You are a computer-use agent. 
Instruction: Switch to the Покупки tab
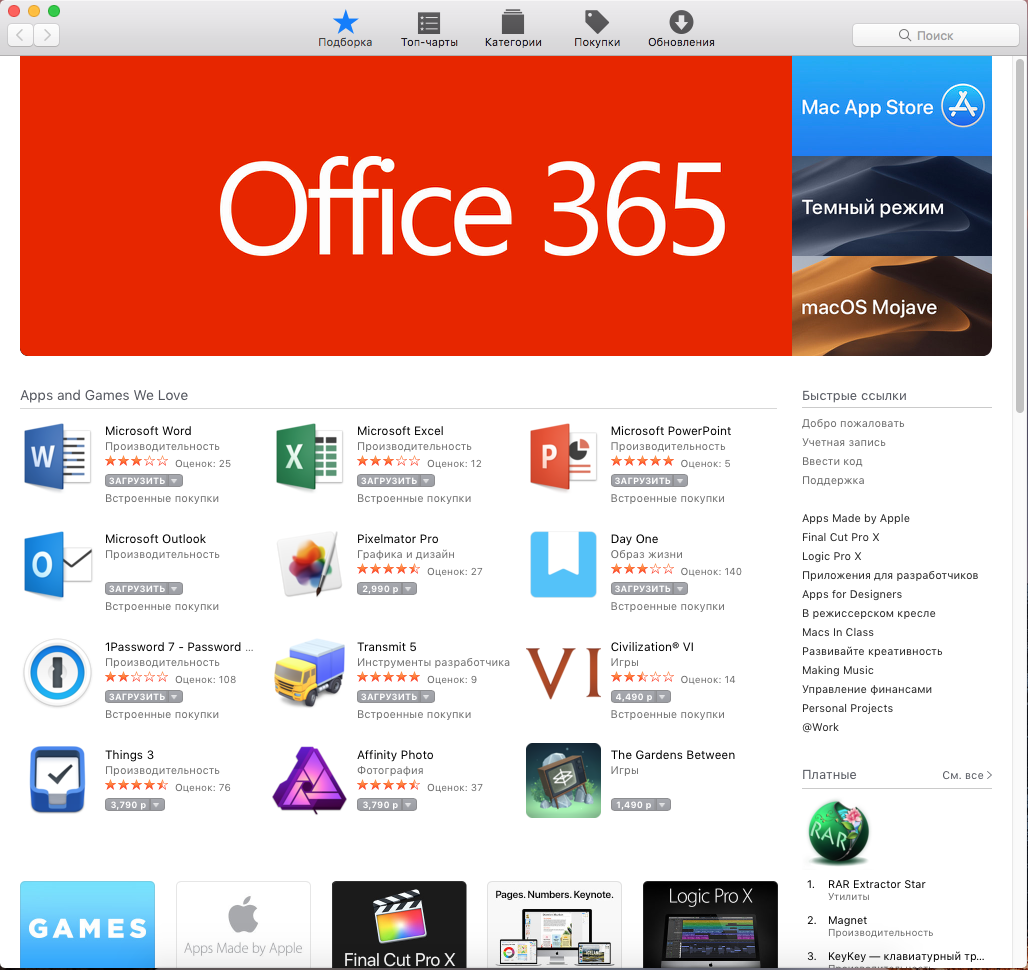(x=597, y=29)
